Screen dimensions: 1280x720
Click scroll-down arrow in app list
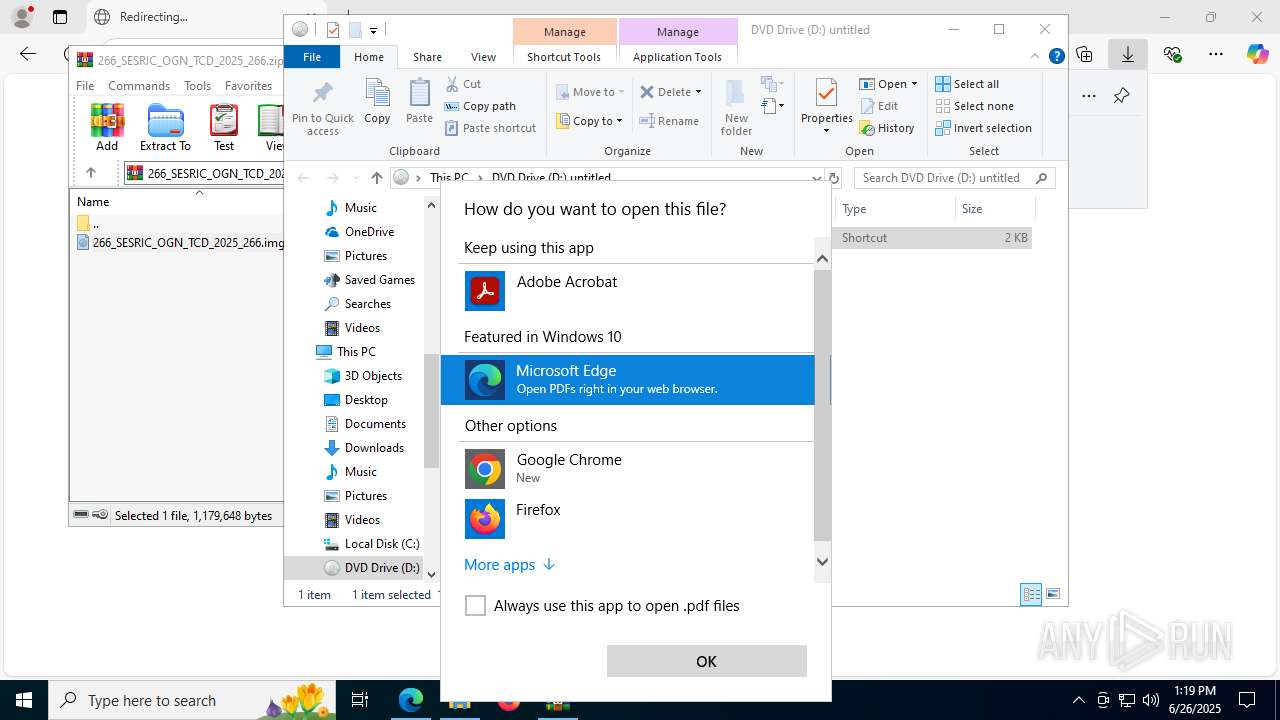[822, 561]
